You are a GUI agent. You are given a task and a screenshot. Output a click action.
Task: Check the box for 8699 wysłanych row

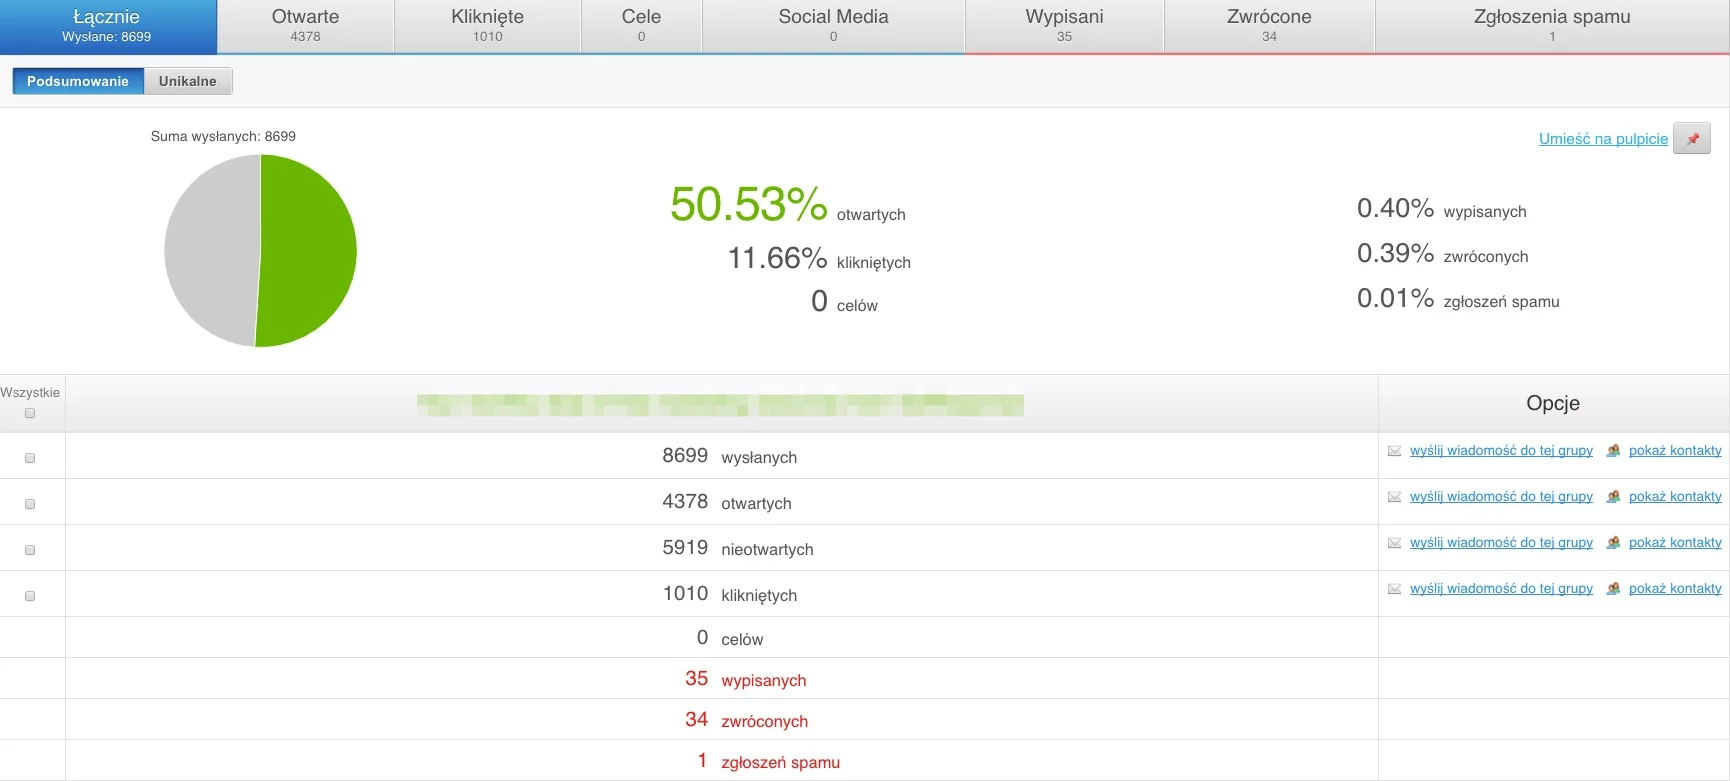click(x=30, y=458)
